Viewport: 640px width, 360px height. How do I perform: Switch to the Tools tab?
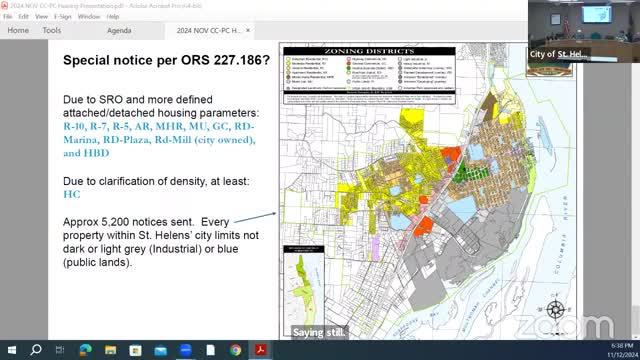click(51, 30)
